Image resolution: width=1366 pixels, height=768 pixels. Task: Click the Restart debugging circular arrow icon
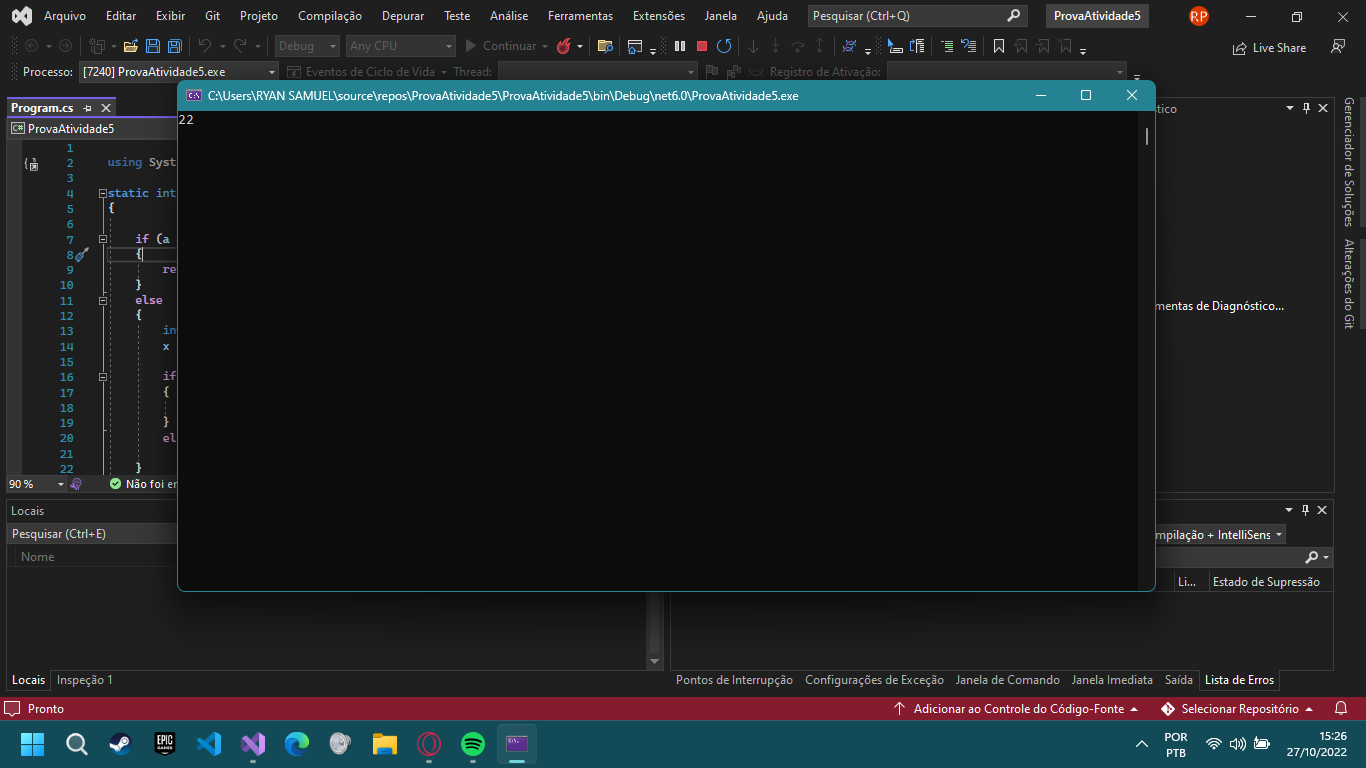[x=724, y=46]
